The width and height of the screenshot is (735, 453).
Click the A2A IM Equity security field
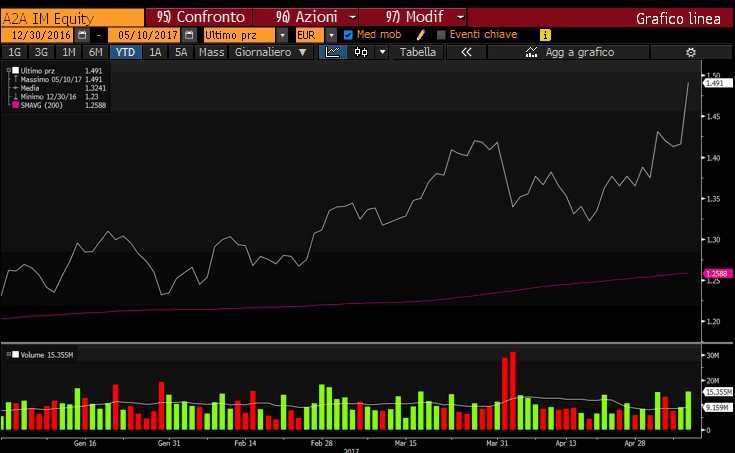coord(72,18)
